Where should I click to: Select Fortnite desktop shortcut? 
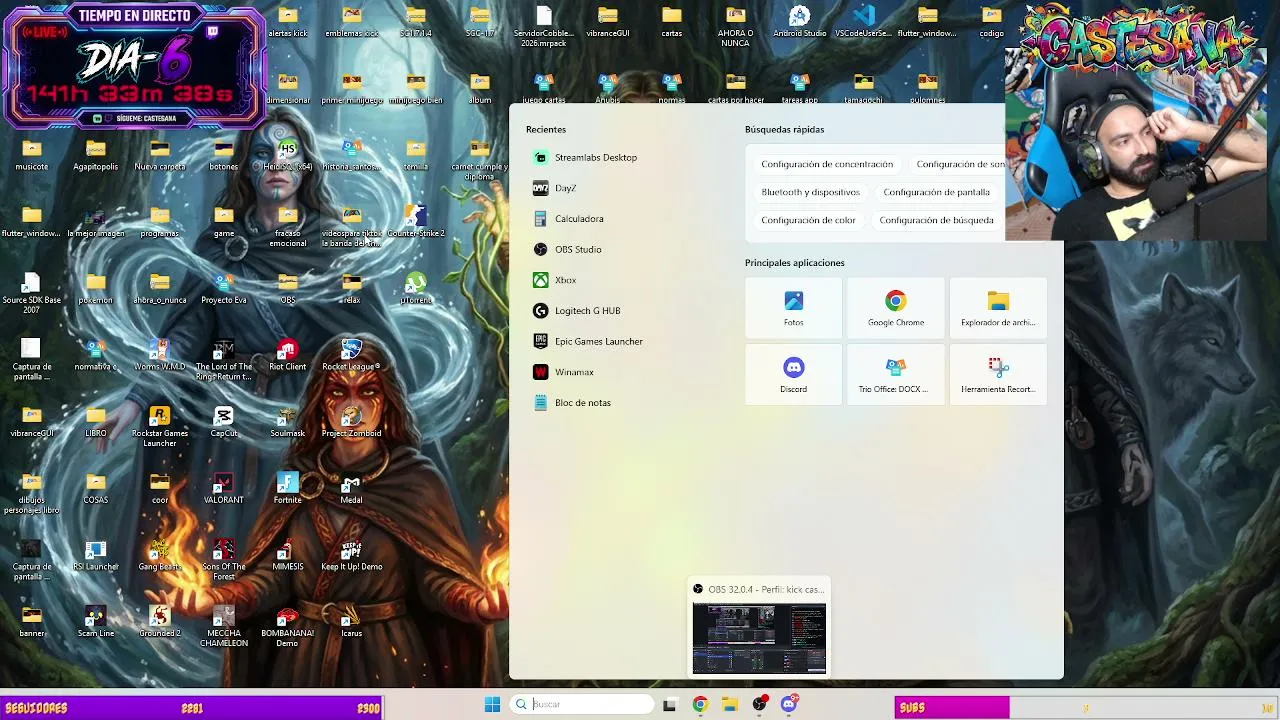click(x=288, y=488)
